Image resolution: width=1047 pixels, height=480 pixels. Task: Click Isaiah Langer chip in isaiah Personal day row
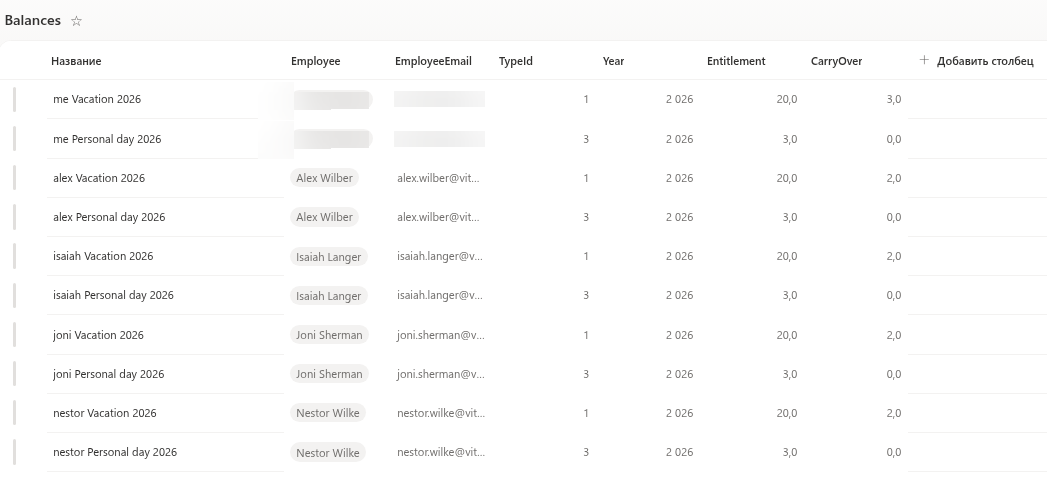329,295
